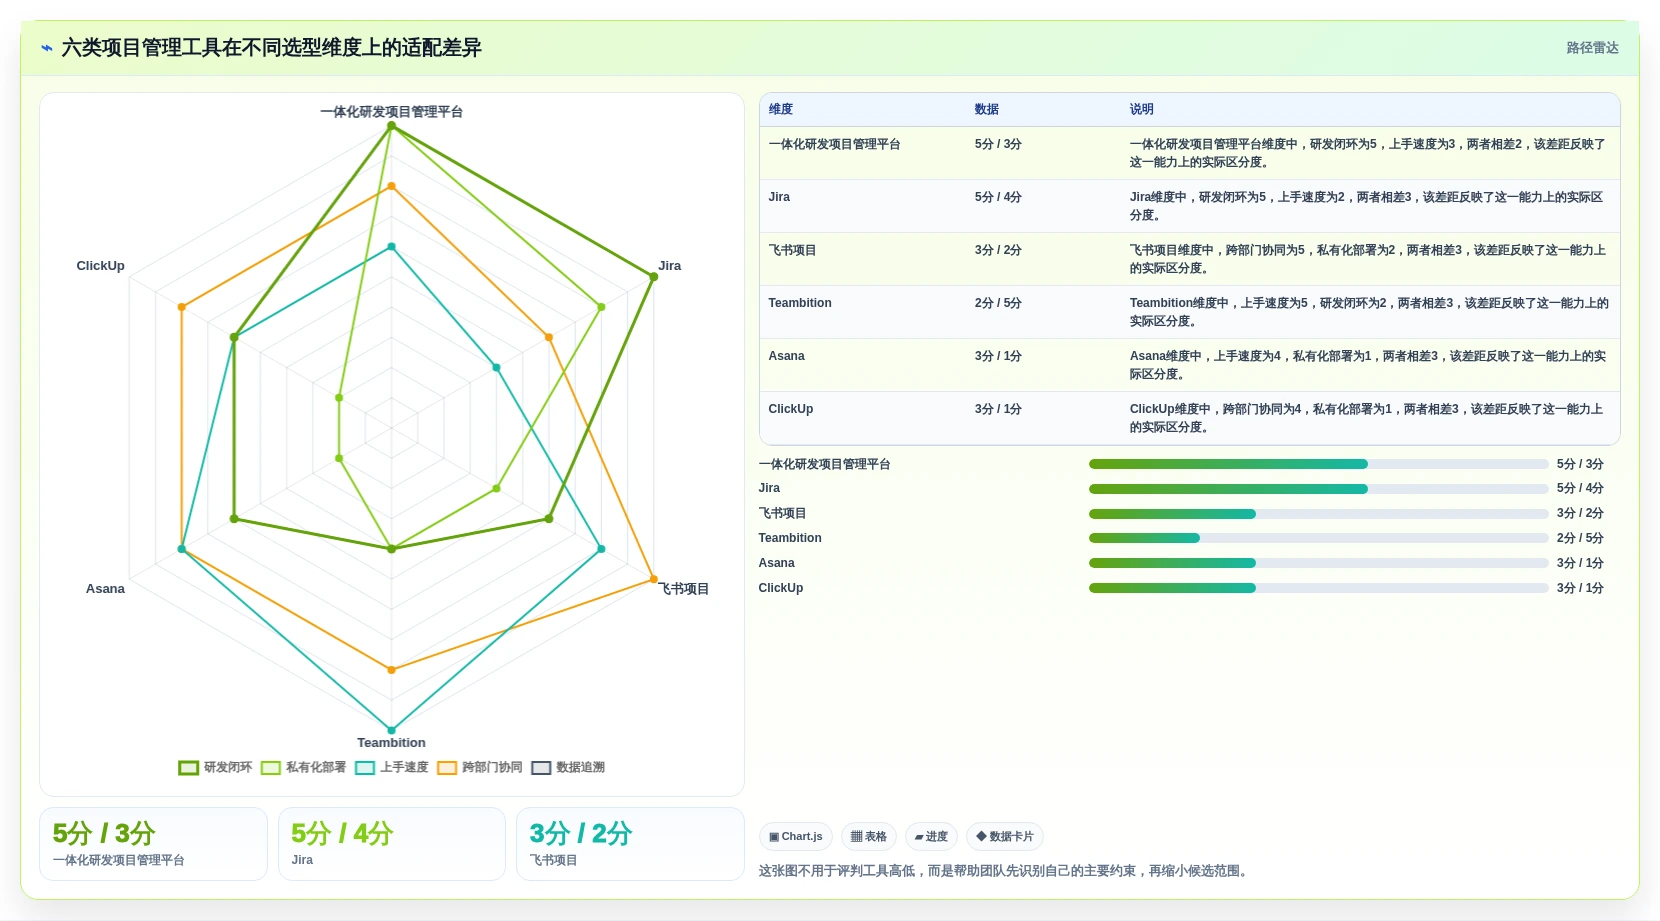Click the Jira description text in 说明 column
1660x921 pixels.
1367,206
